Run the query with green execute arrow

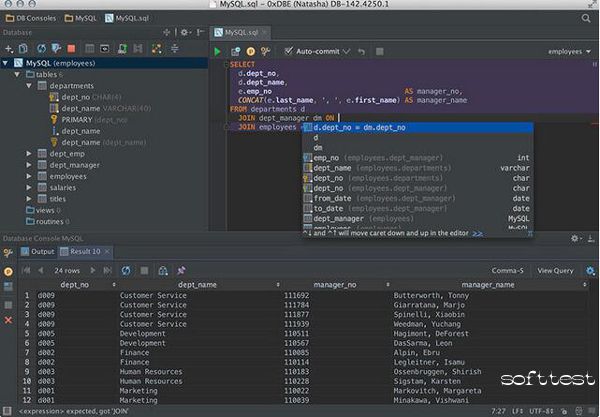[217, 51]
